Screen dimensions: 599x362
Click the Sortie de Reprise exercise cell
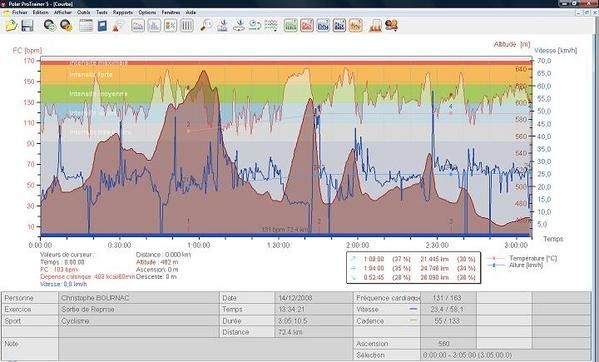pos(139,309)
